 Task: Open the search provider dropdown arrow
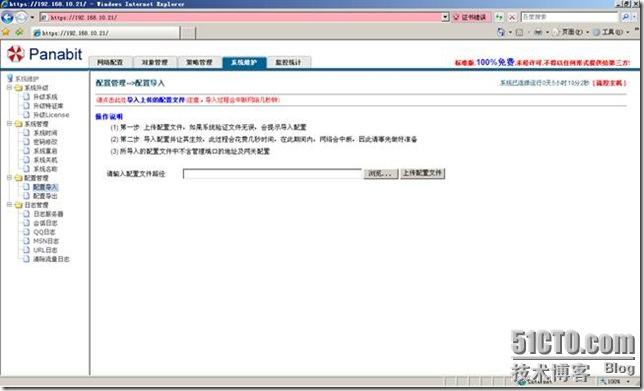pyautogui.click(x=634, y=17)
